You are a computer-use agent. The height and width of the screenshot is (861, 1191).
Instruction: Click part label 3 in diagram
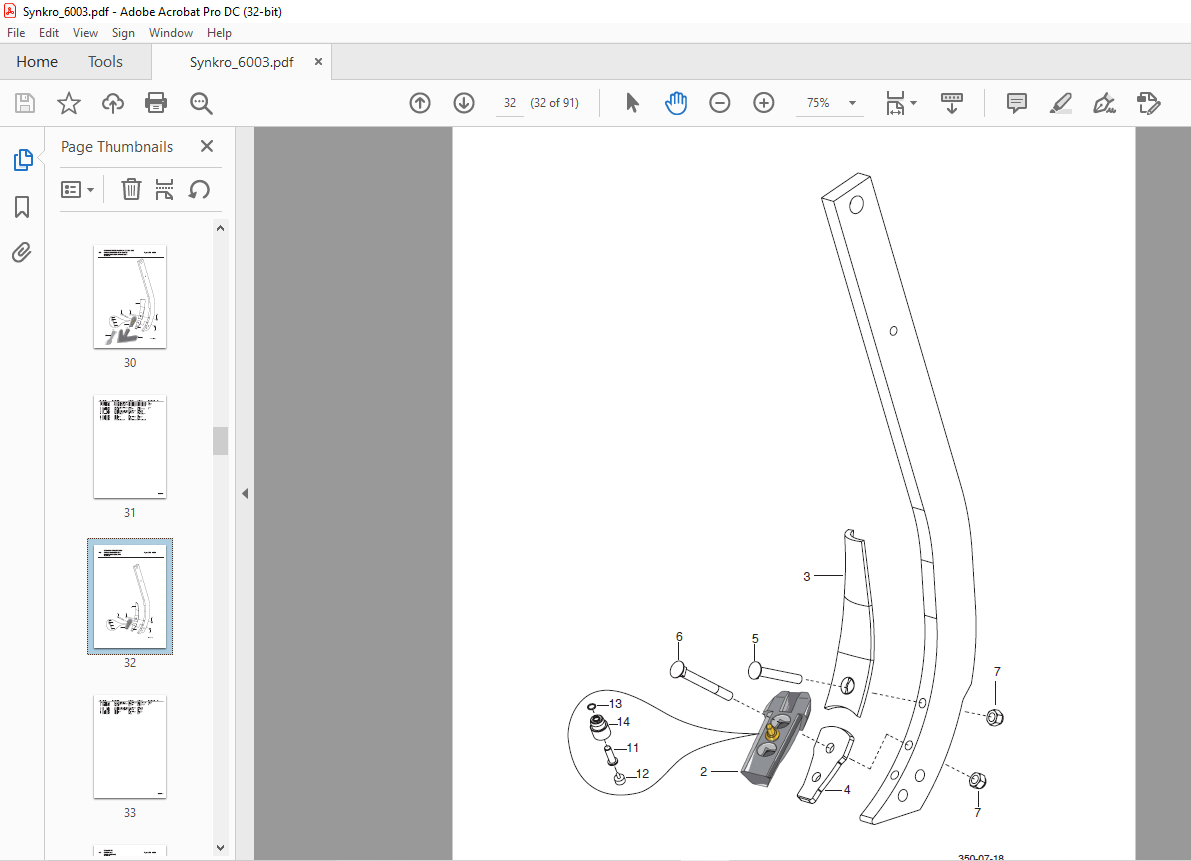[807, 577]
